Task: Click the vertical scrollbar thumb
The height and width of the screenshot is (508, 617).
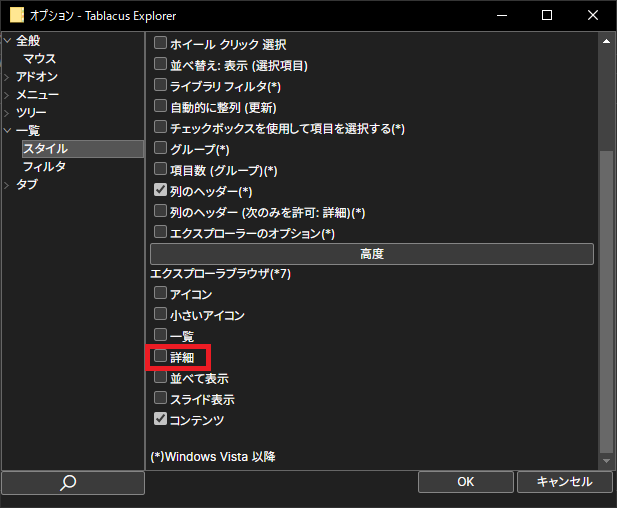Action: tap(606, 302)
